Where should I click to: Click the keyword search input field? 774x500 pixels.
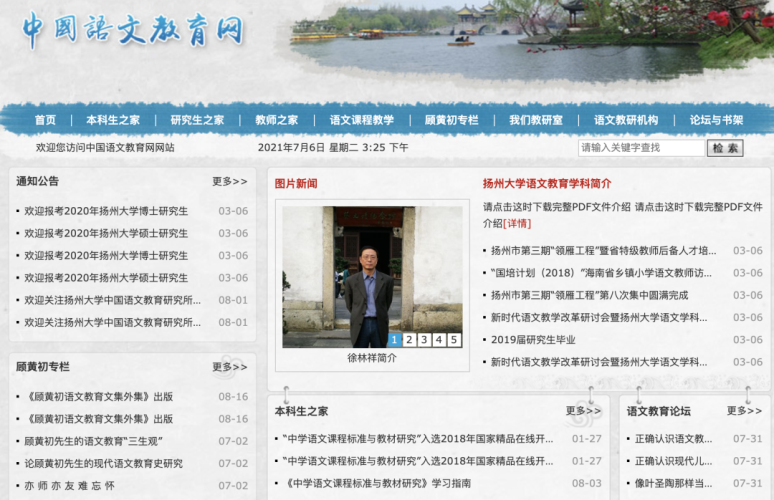click(641, 148)
